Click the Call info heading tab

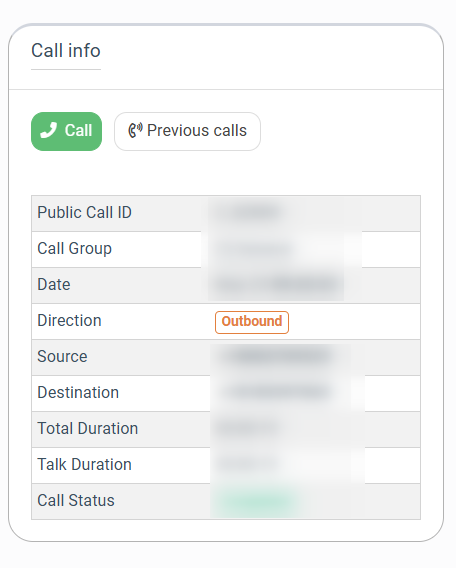click(66, 51)
